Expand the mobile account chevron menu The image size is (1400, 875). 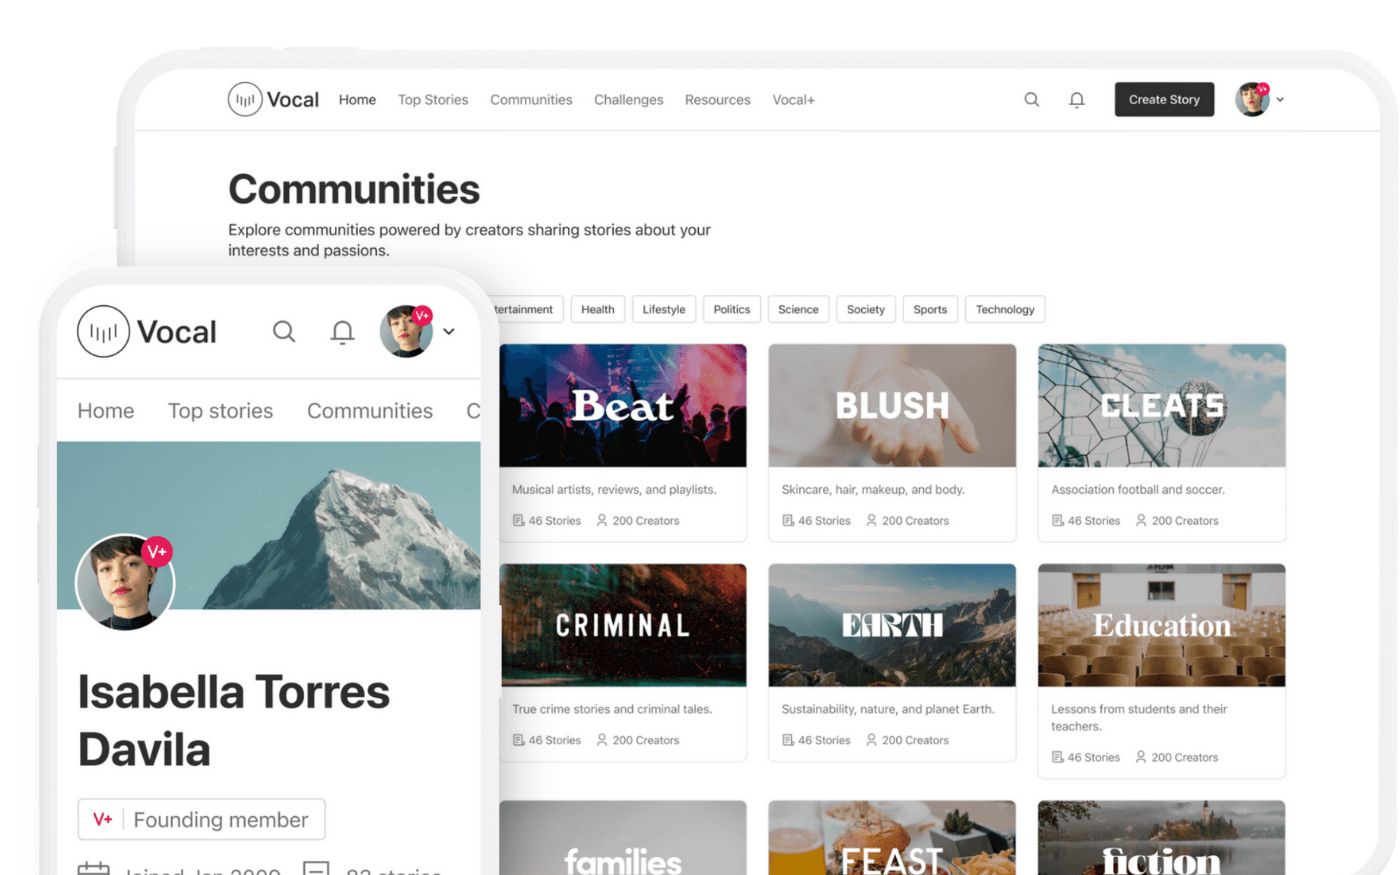[449, 332]
